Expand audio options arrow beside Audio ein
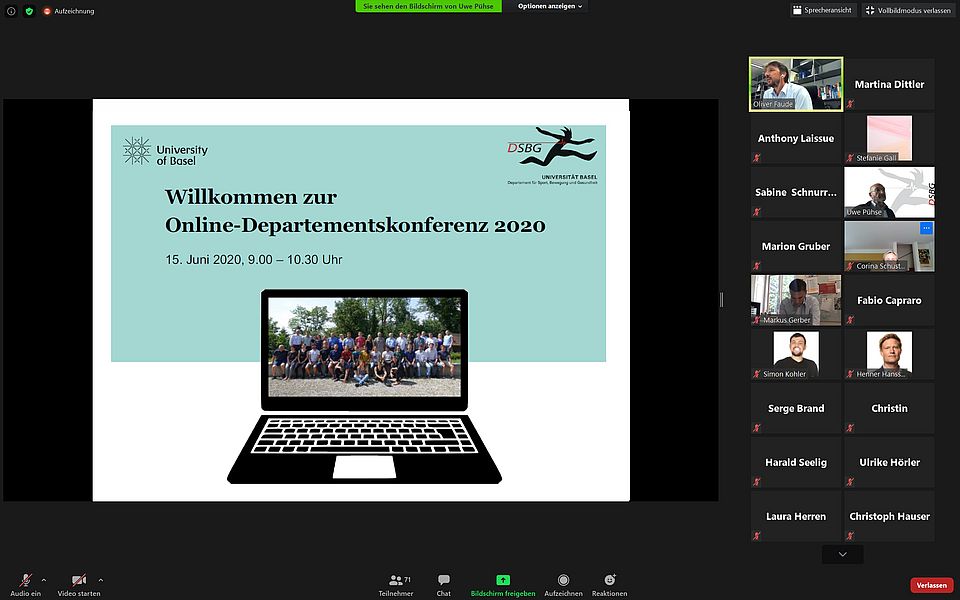The height and width of the screenshot is (600, 960). click(x=44, y=580)
